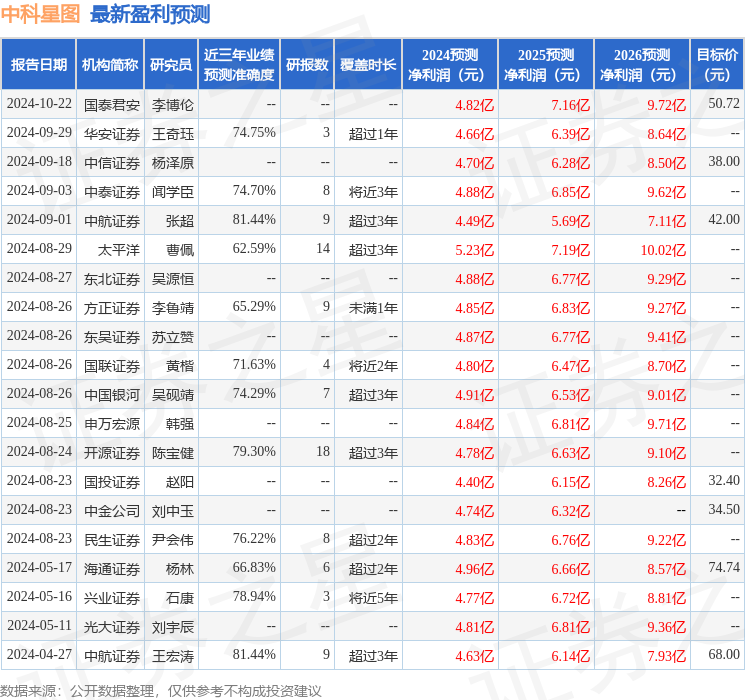Select 海通证券 institution cell
The width and height of the screenshot is (745, 700).
point(112,569)
